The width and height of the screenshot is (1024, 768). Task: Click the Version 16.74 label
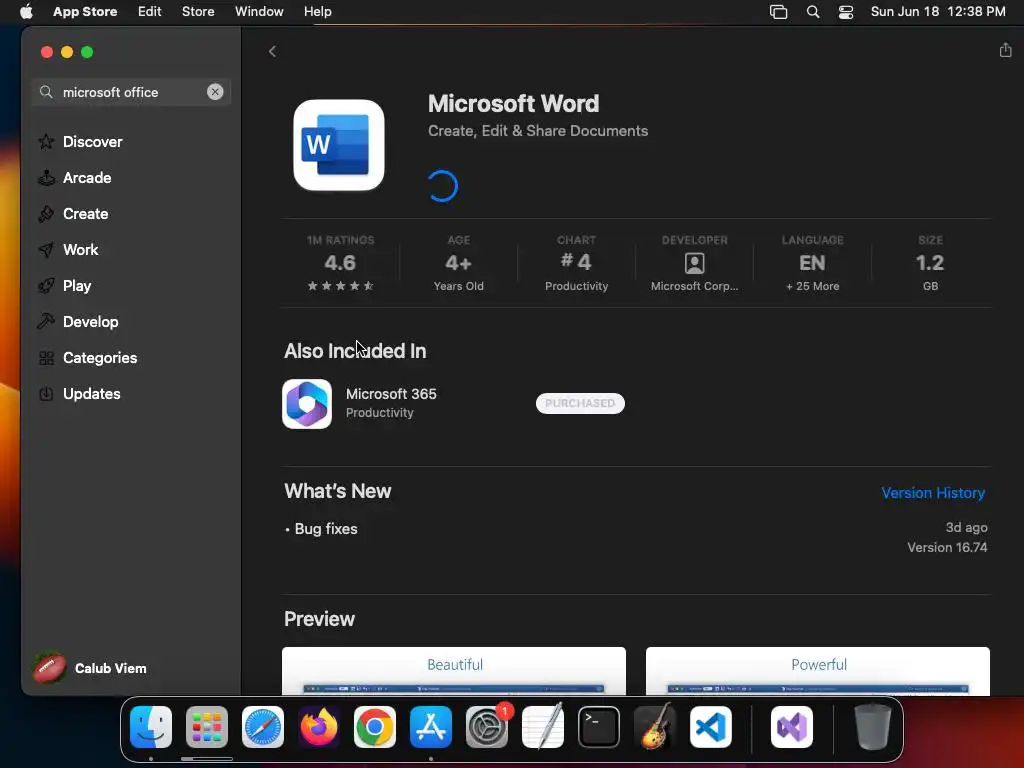947,547
